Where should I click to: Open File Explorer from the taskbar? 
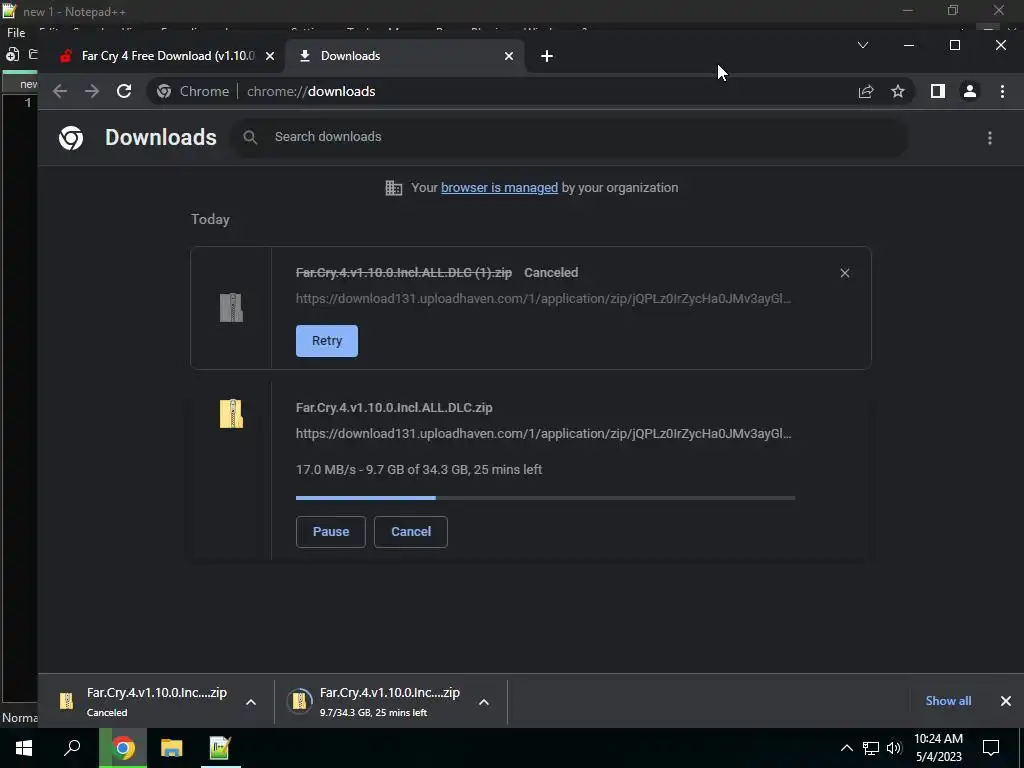tap(172, 748)
